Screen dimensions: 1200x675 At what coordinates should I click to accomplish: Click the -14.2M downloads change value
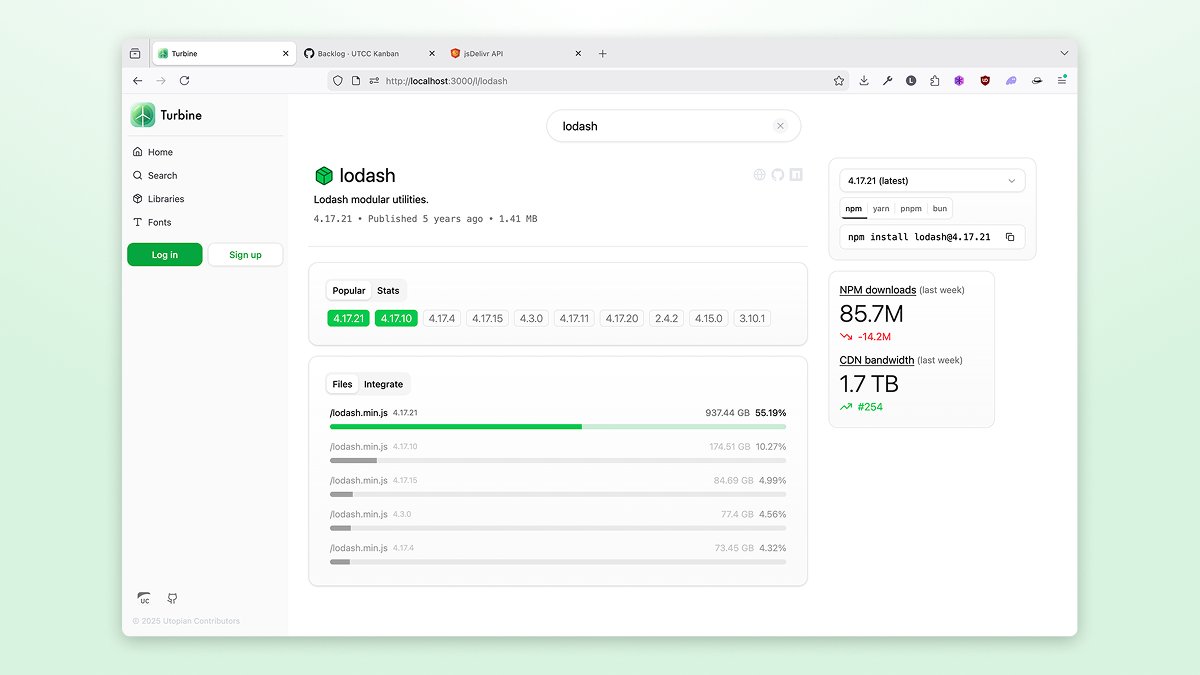coord(873,337)
